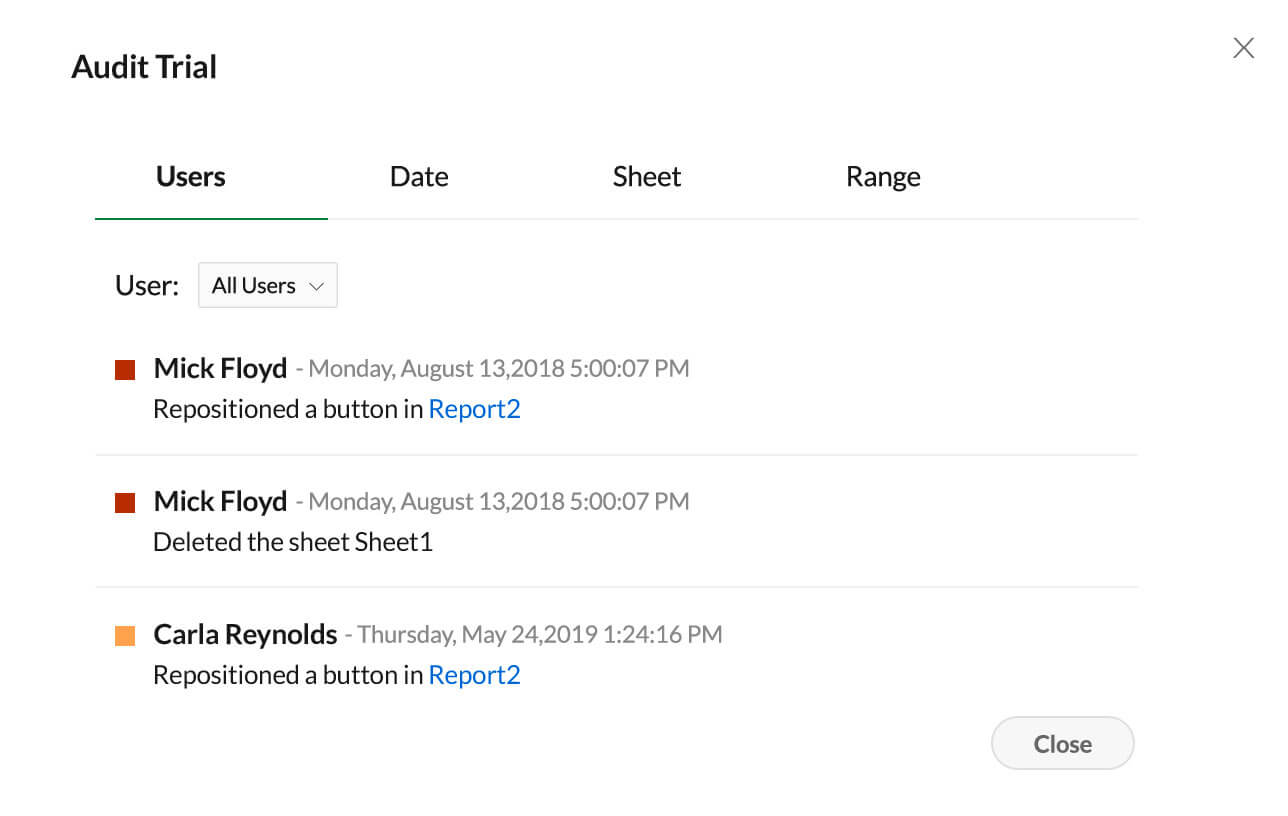
Task: Switch to the Range tab
Action: [x=883, y=176]
